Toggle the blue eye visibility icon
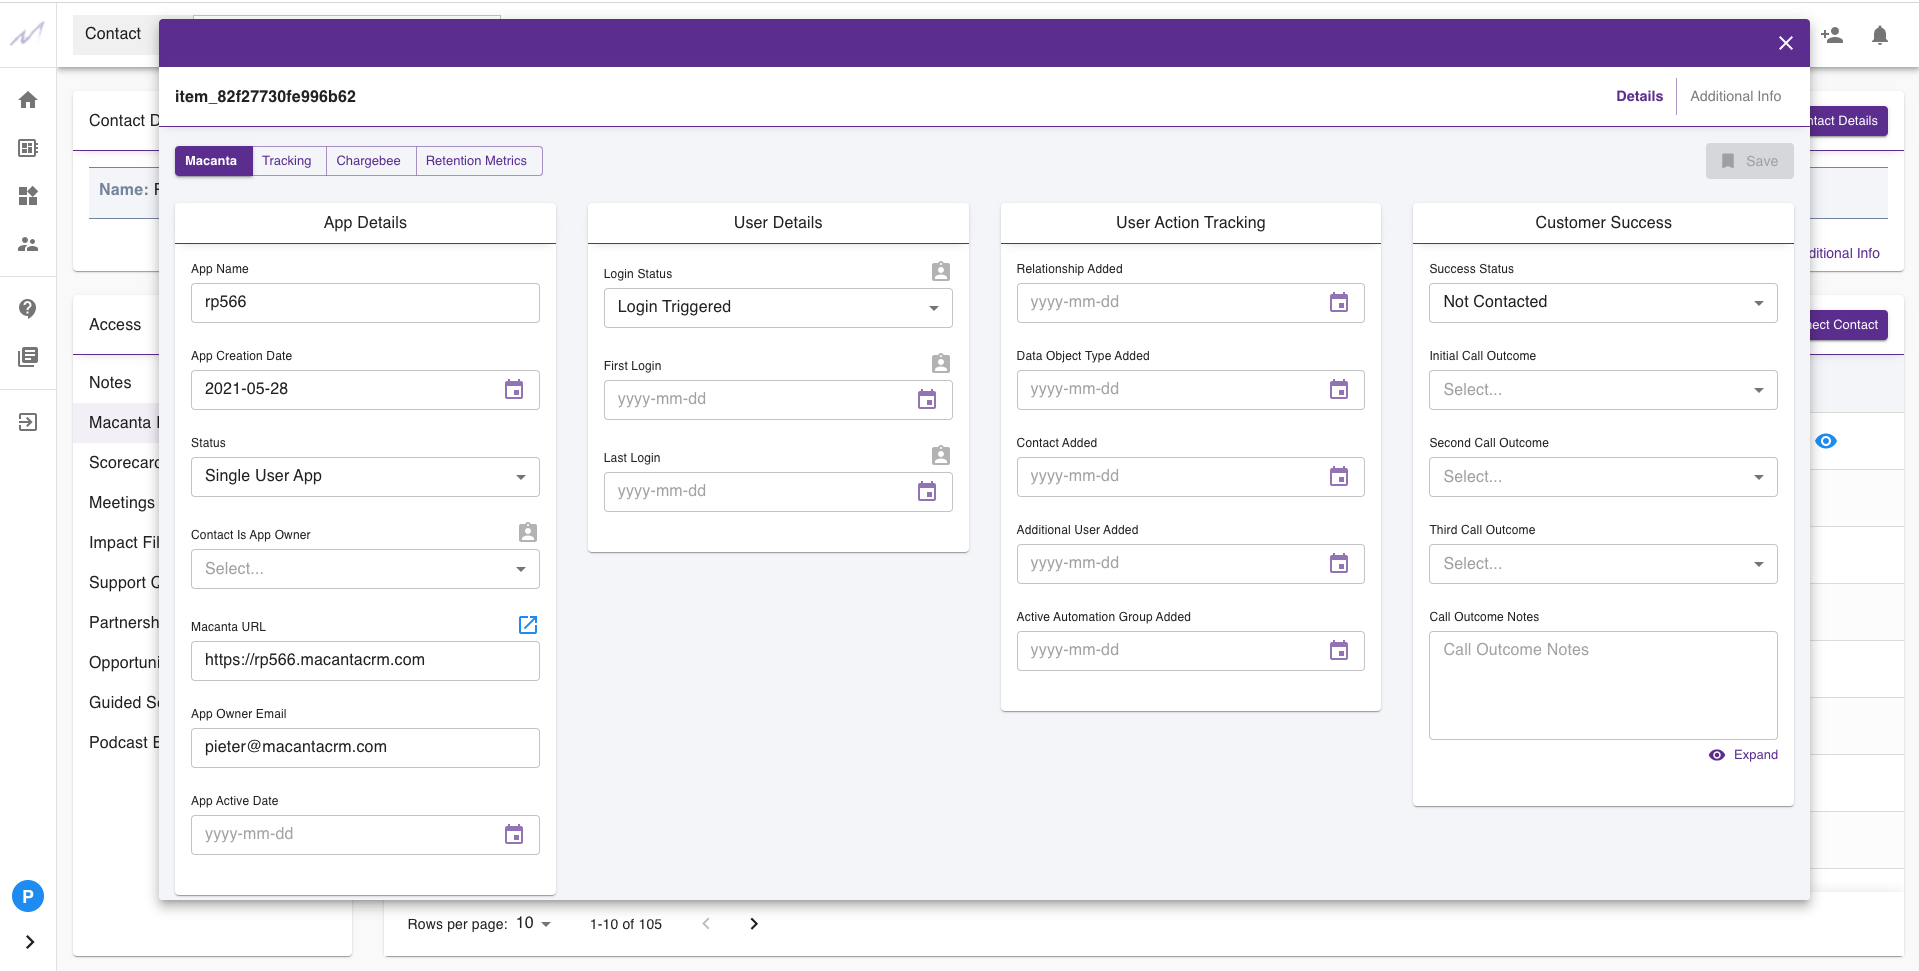Image resolution: width=1919 pixels, height=971 pixels. [1825, 441]
